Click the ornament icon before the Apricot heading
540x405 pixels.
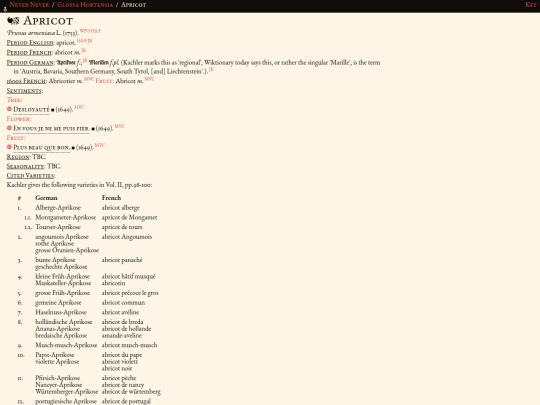[x=13, y=21]
